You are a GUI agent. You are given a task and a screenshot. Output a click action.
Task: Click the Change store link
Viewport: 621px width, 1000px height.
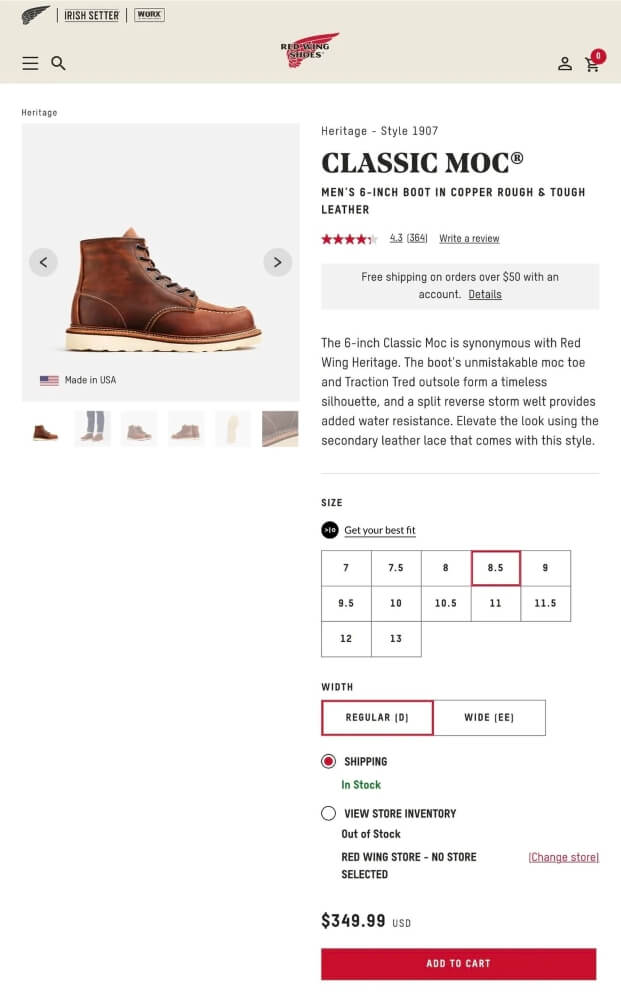(563, 857)
